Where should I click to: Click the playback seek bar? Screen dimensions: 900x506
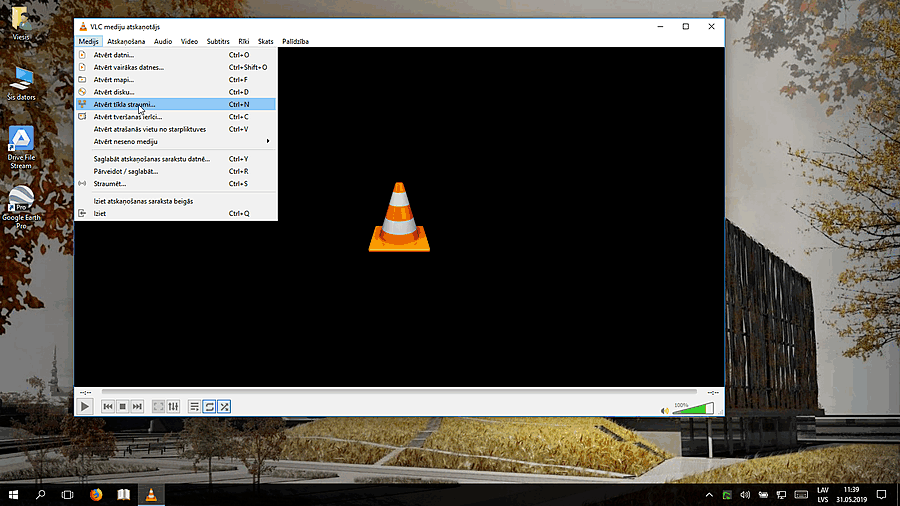(399, 392)
